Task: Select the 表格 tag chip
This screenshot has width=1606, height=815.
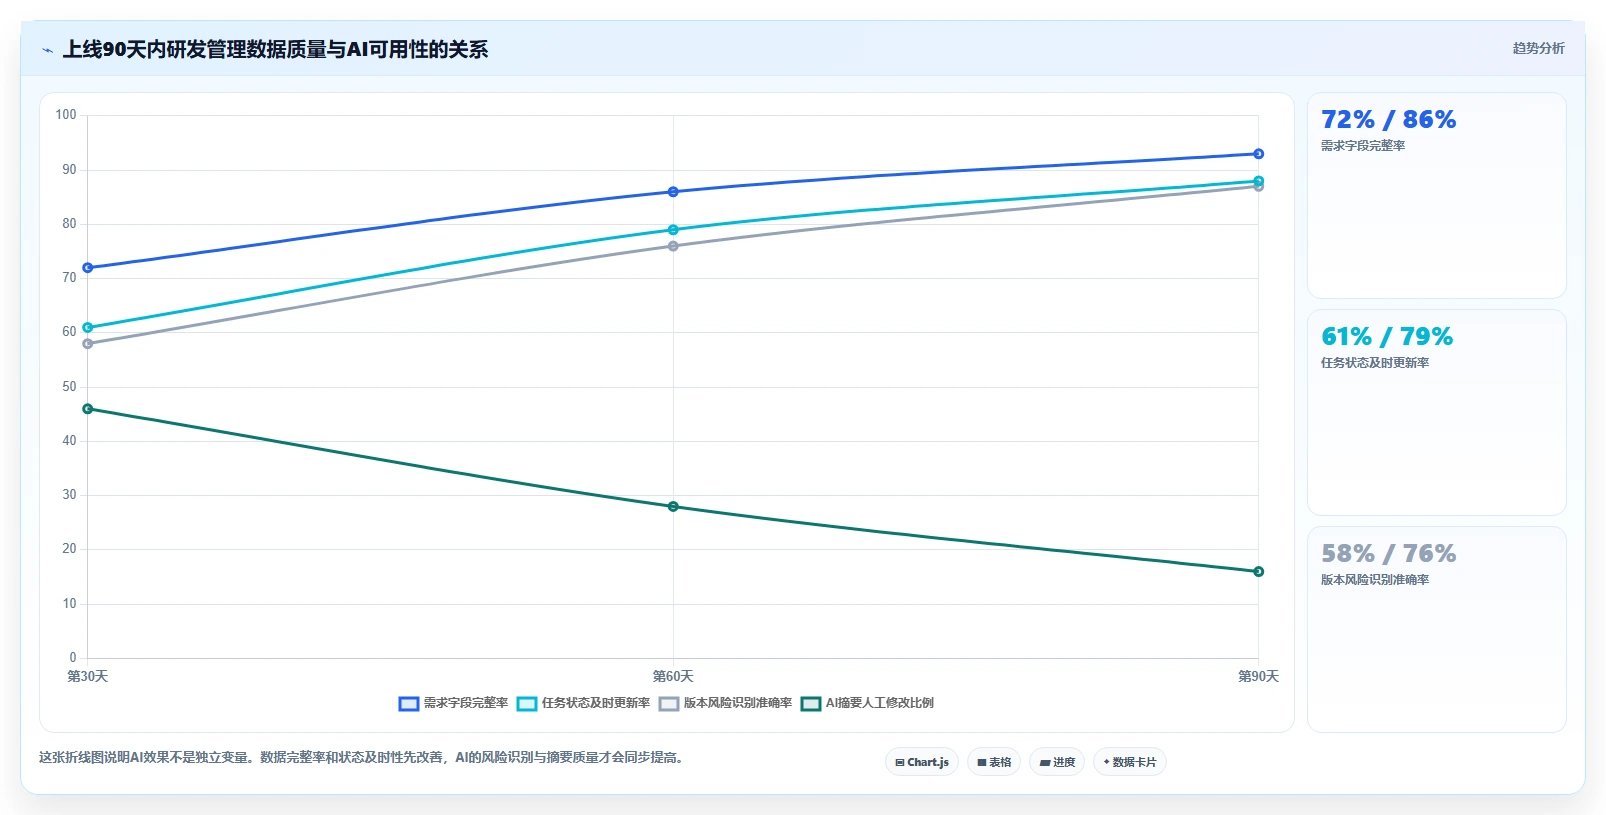Action: point(994,762)
